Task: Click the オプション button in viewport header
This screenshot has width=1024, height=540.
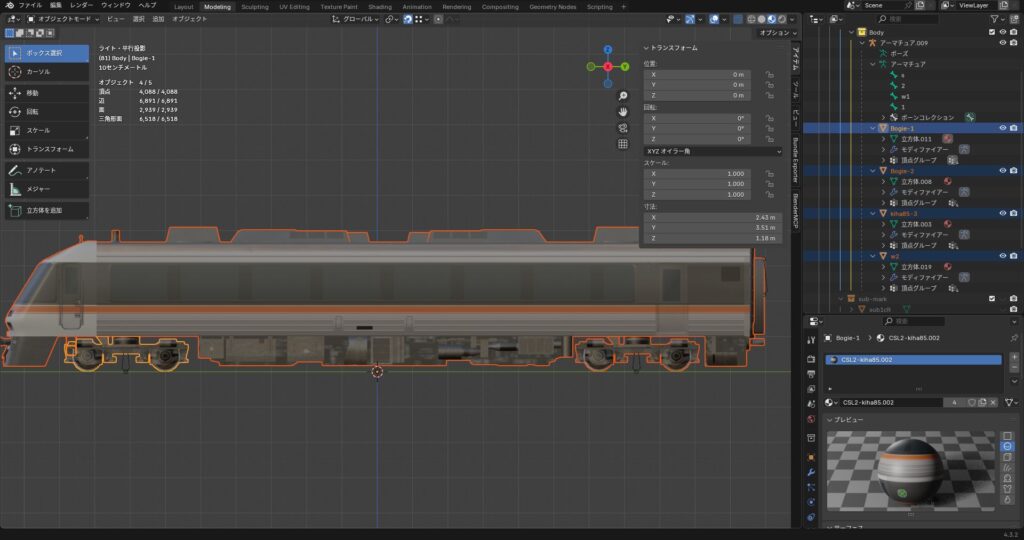Action: [775, 32]
